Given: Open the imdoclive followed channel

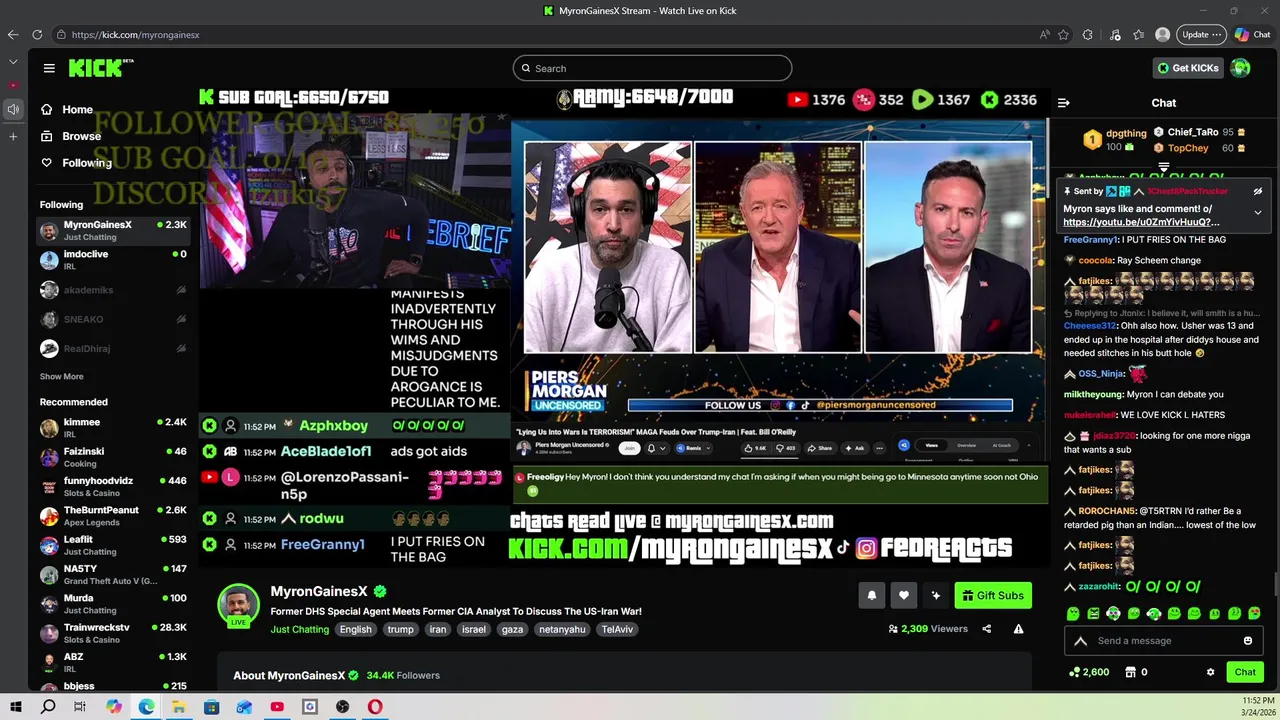Looking at the screenshot, I should (x=113, y=260).
